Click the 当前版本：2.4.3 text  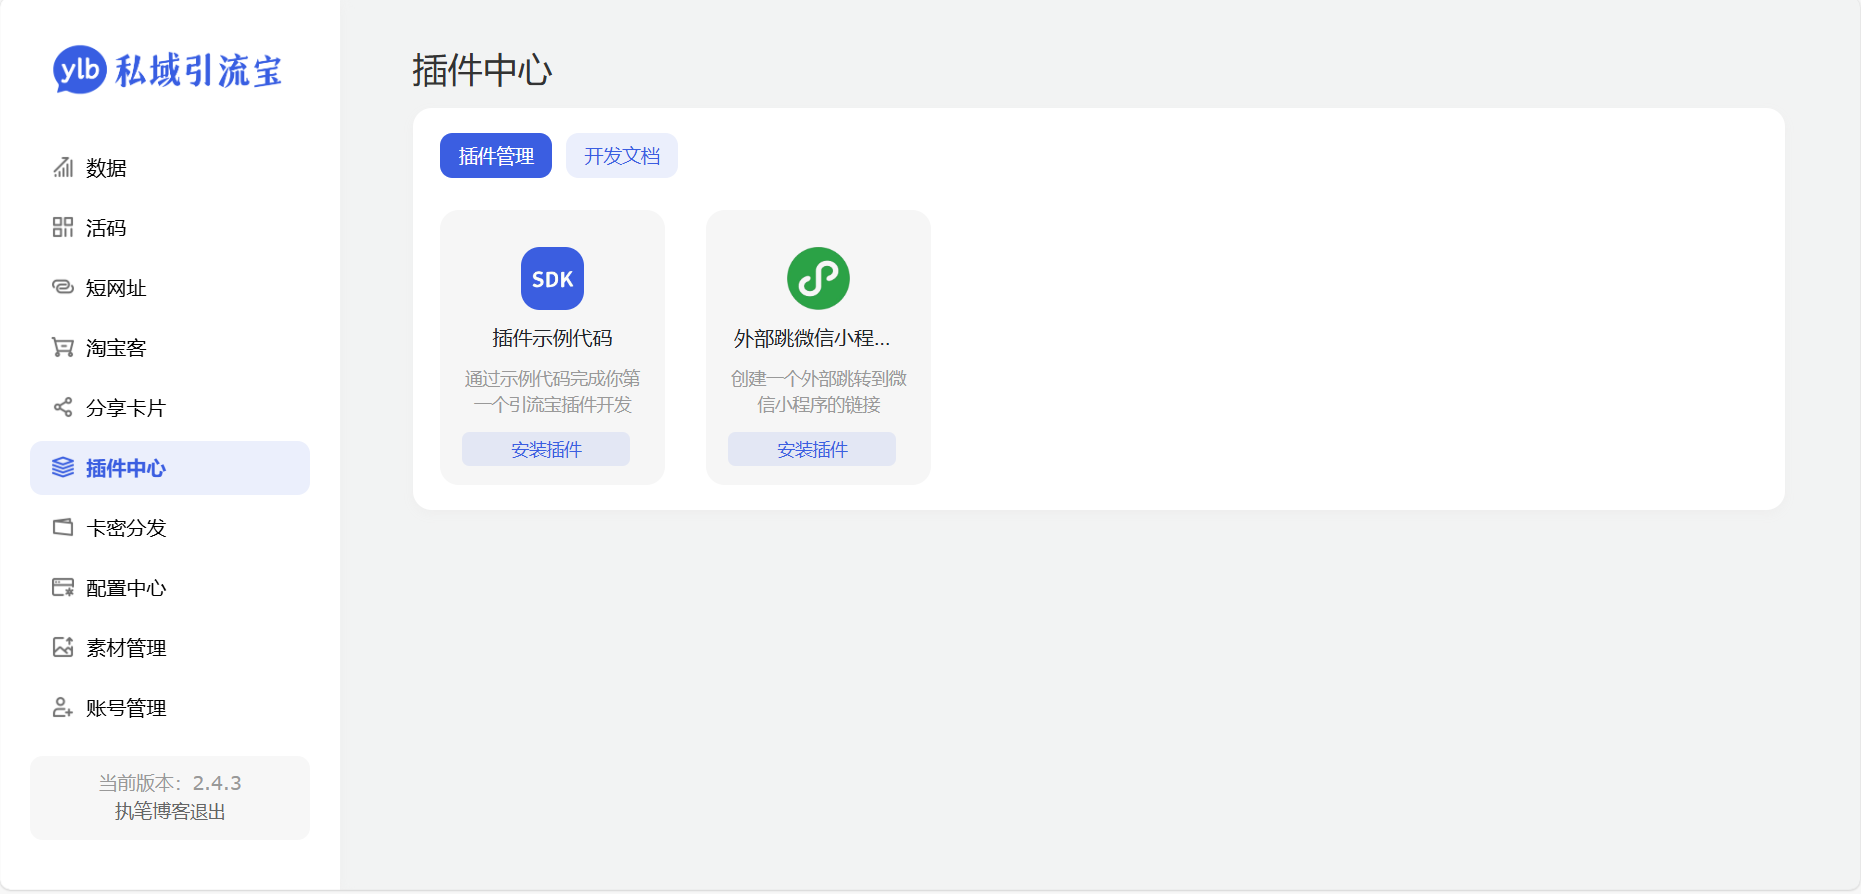[x=170, y=783]
